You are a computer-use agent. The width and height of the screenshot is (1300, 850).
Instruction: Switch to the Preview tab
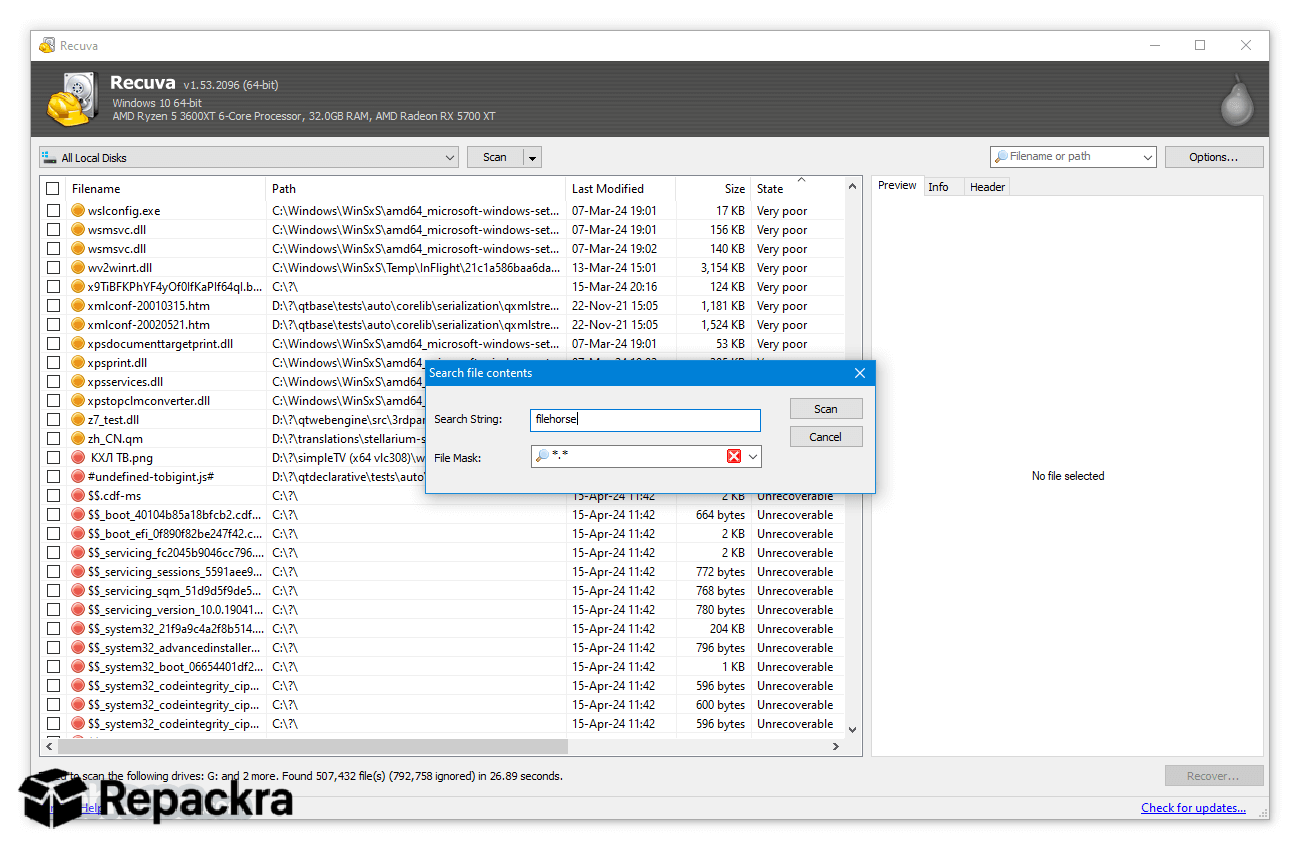[897, 186]
